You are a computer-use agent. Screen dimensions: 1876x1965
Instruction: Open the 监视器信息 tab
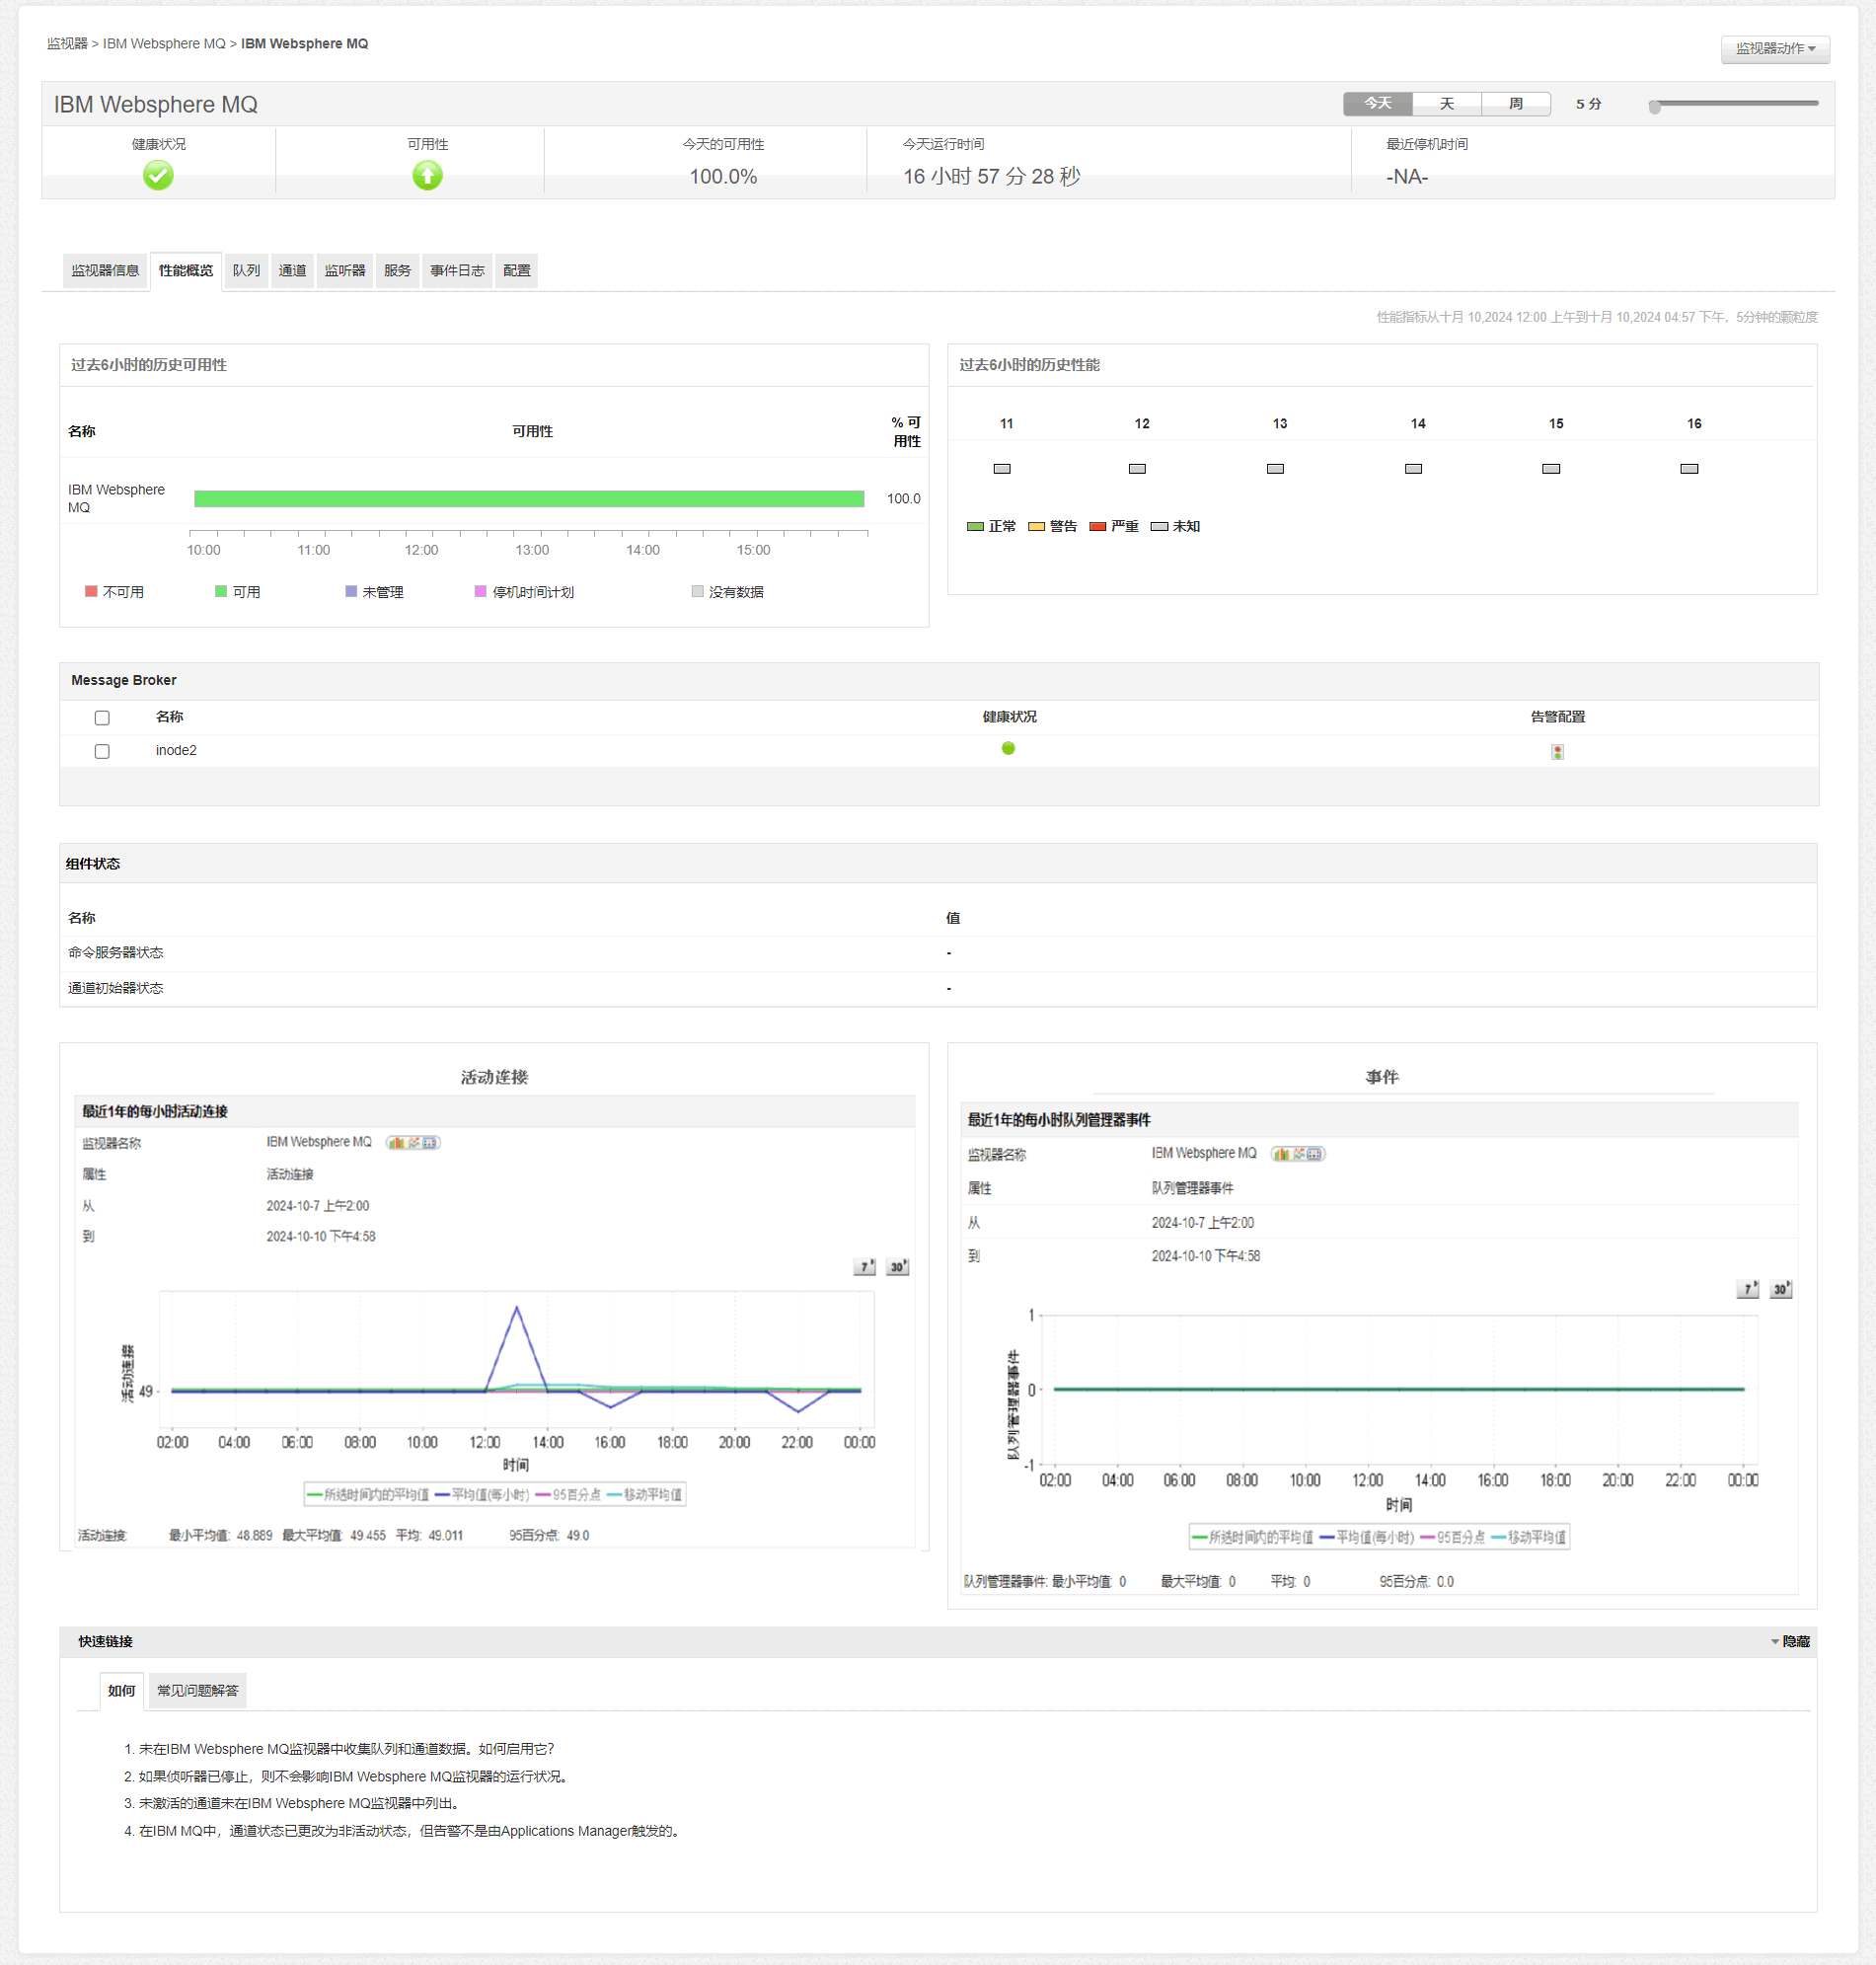pos(105,271)
